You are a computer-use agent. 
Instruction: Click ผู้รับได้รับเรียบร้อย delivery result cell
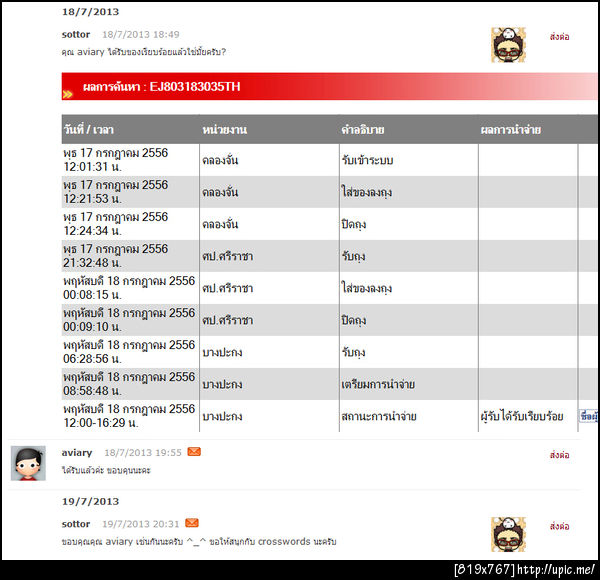[x=528, y=416]
